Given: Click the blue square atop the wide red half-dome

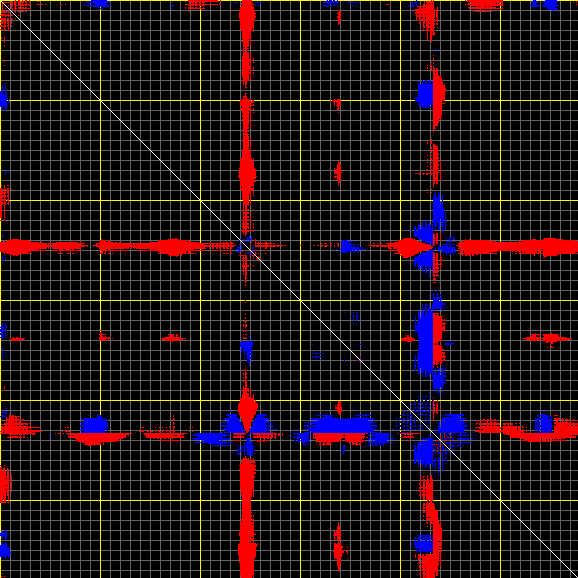Looking at the screenshot, I should tap(94, 425).
